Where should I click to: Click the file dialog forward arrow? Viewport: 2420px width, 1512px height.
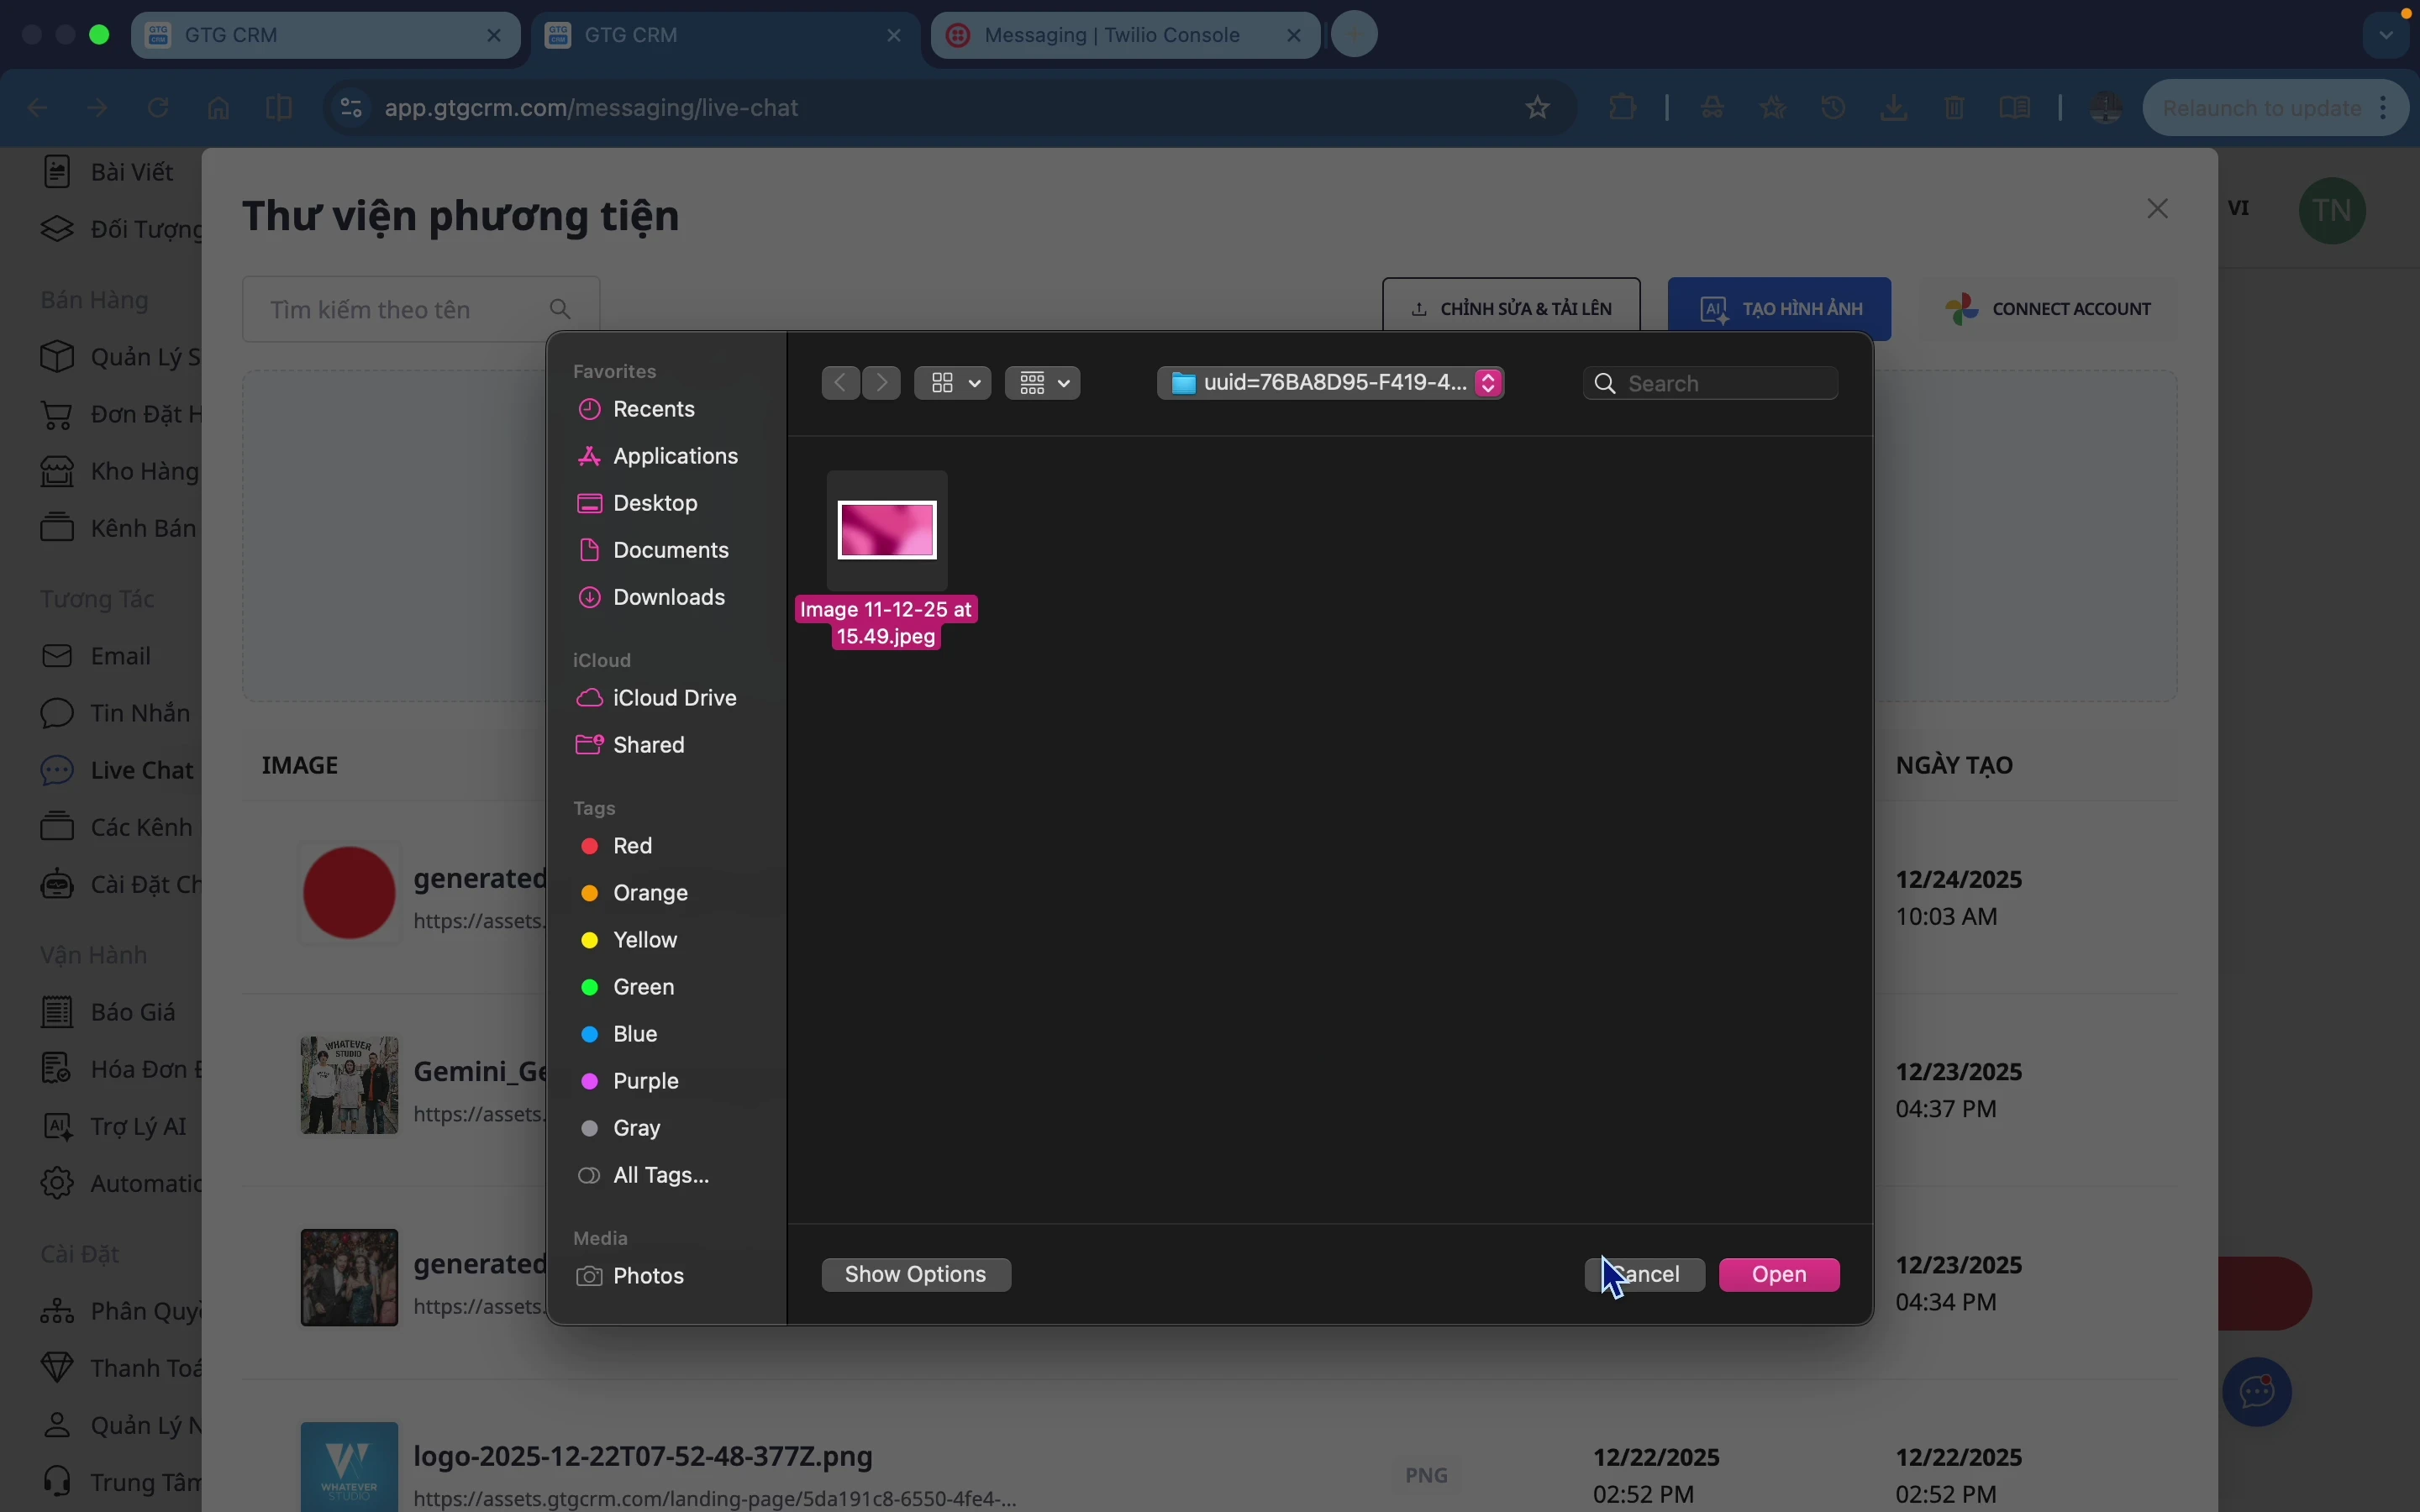point(883,383)
